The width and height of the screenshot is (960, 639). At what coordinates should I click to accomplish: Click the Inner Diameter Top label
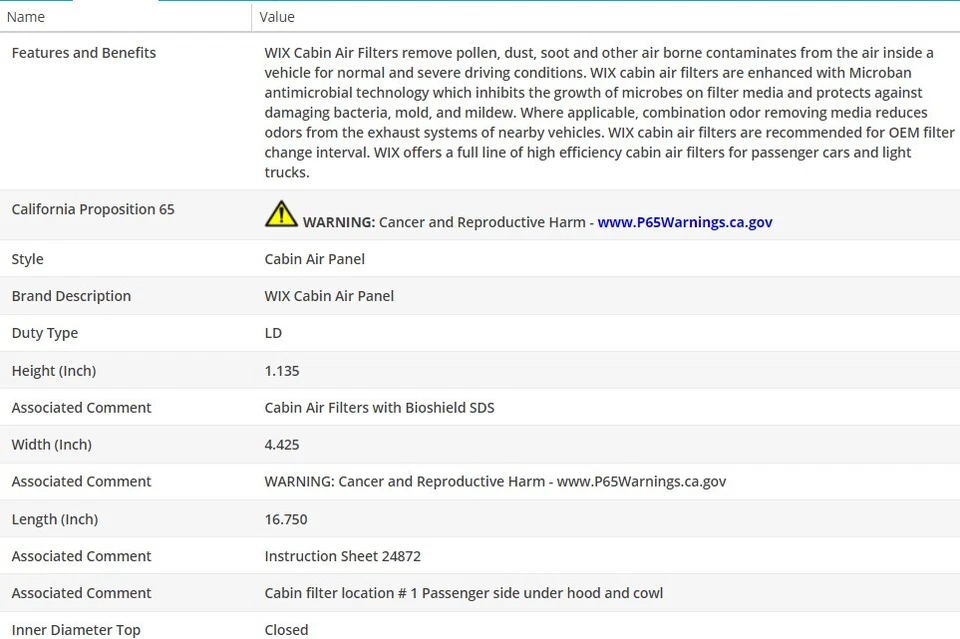point(76,630)
